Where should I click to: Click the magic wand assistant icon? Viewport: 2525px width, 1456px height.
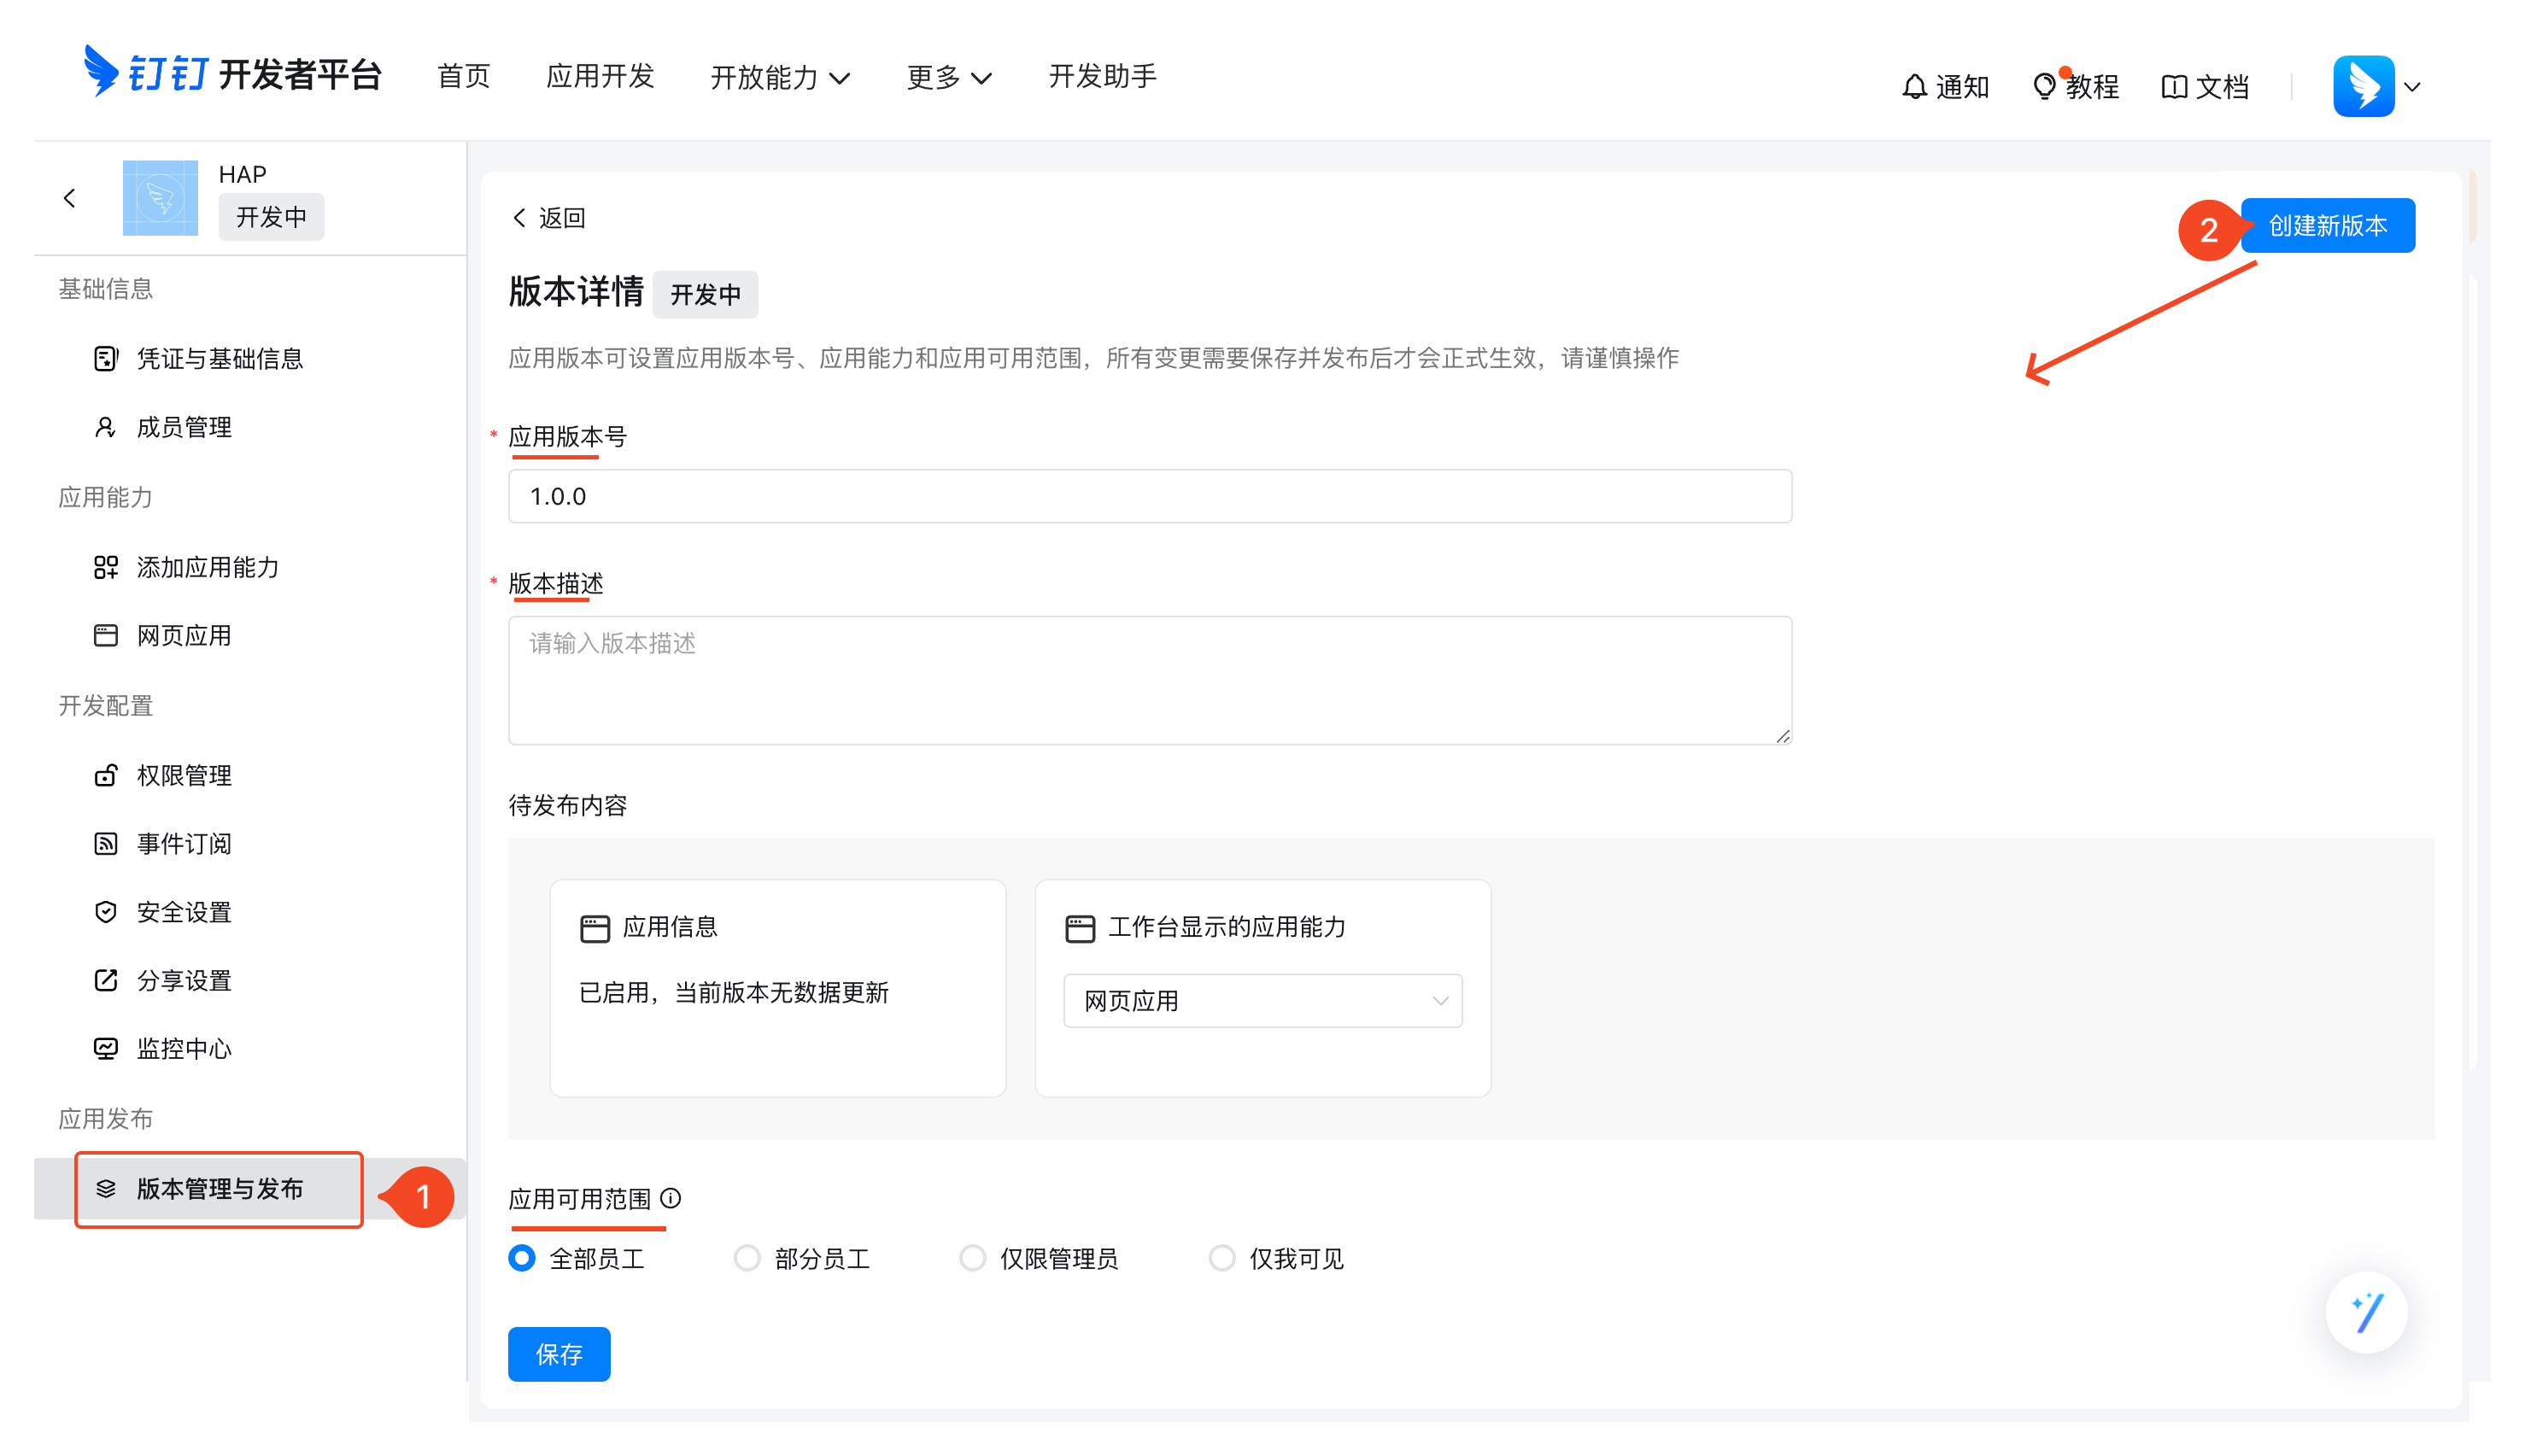click(x=2366, y=1312)
